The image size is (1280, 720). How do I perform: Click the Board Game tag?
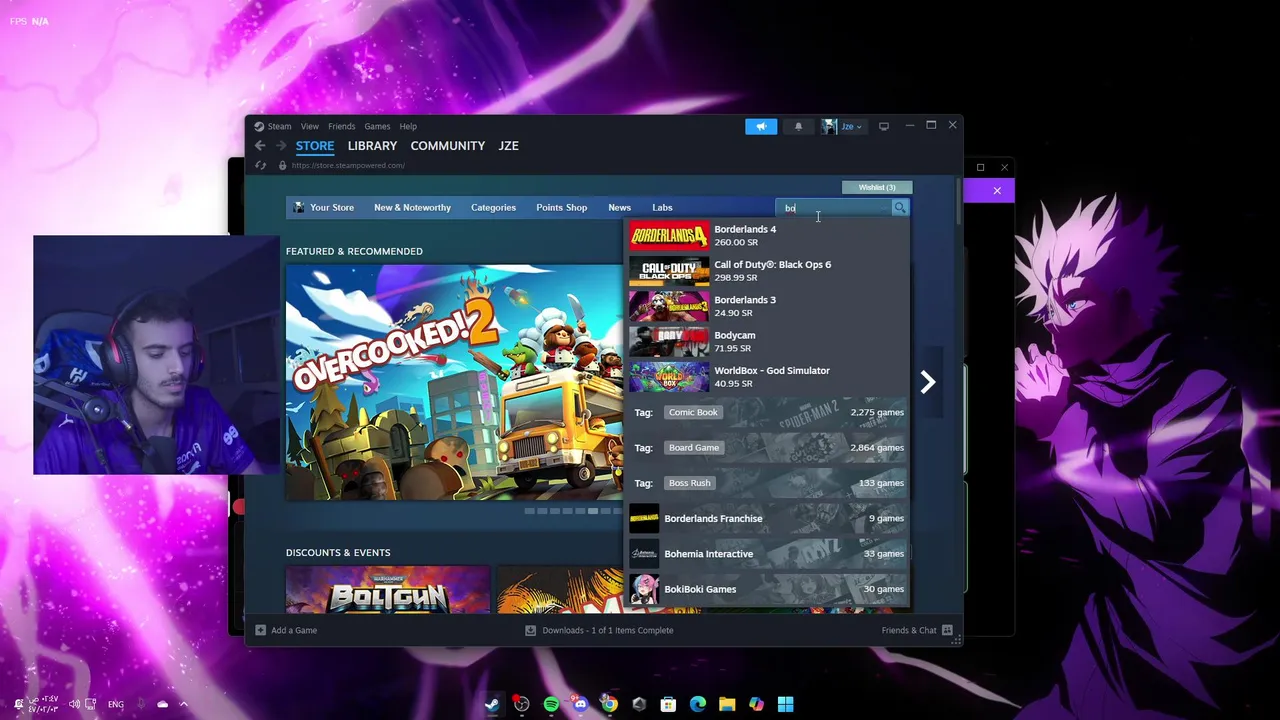pos(694,448)
